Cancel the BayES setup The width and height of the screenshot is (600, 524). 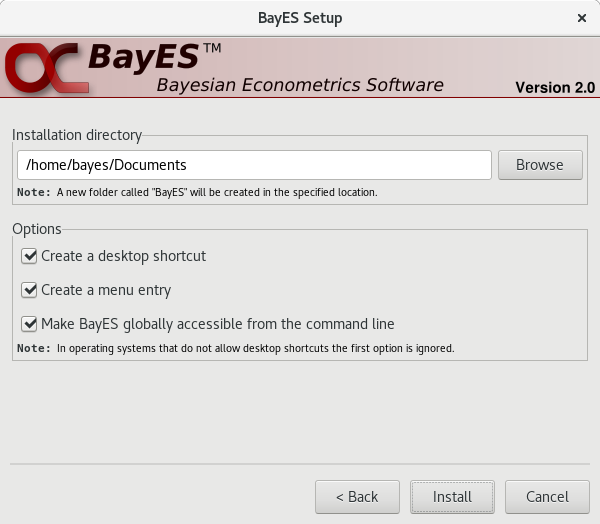tap(547, 497)
